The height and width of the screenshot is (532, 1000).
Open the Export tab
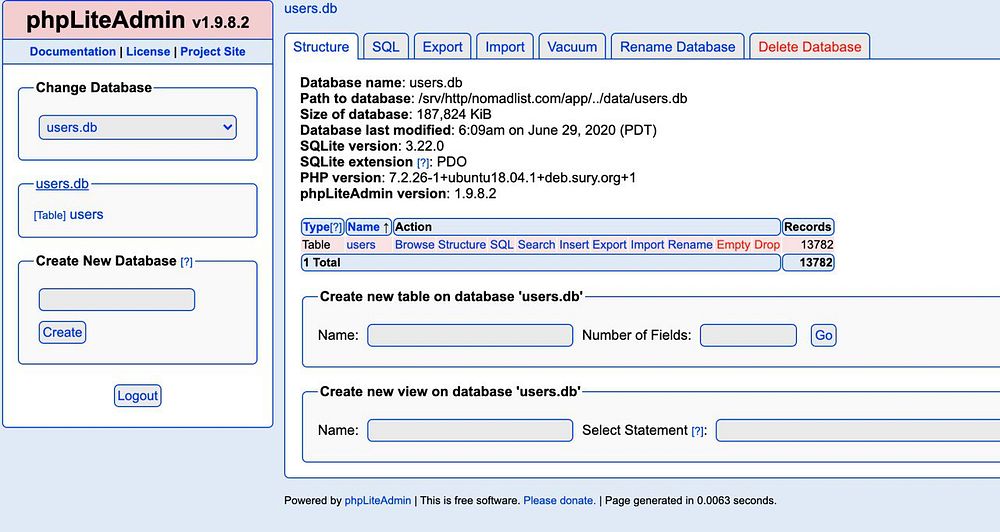tap(442, 47)
